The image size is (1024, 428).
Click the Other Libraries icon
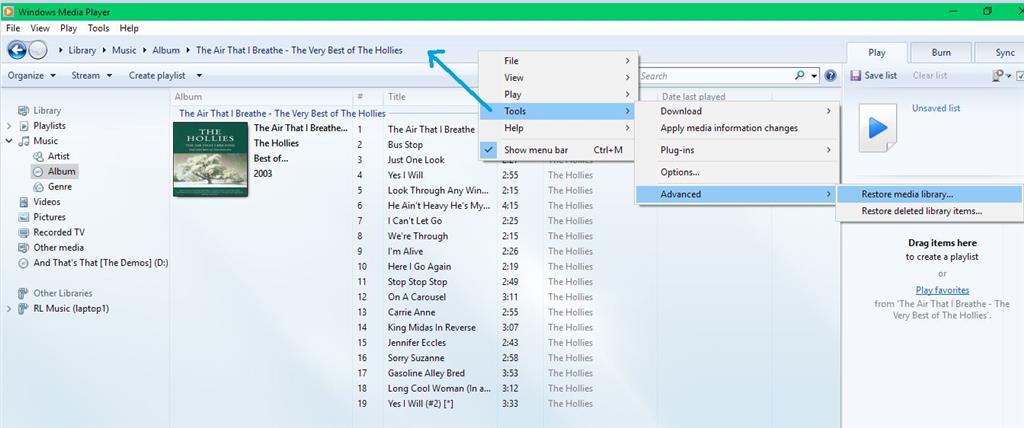point(24,293)
